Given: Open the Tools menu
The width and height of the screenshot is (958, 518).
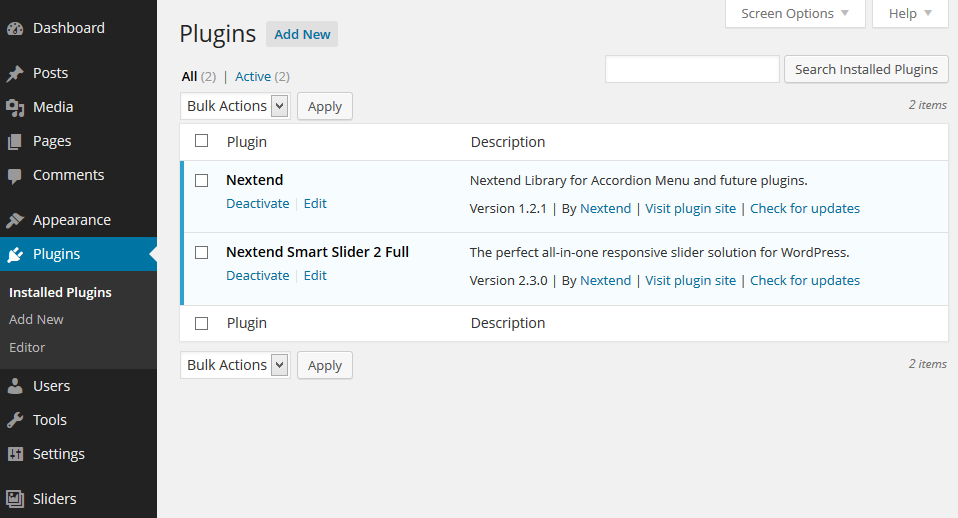Looking at the screenshot, I should (x=49, y=420).
